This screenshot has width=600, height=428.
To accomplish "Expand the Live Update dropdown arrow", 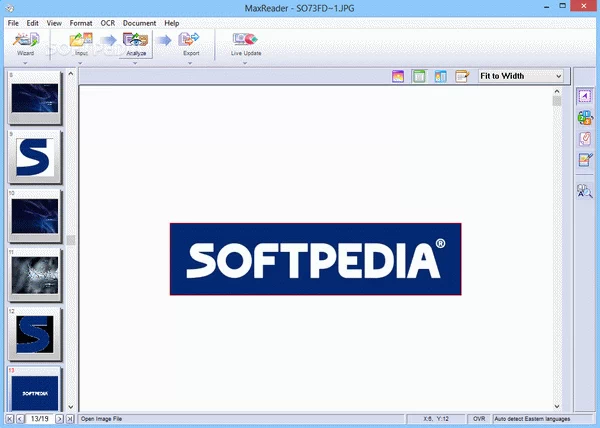I will pyautogui.click(x=245, y=63).
